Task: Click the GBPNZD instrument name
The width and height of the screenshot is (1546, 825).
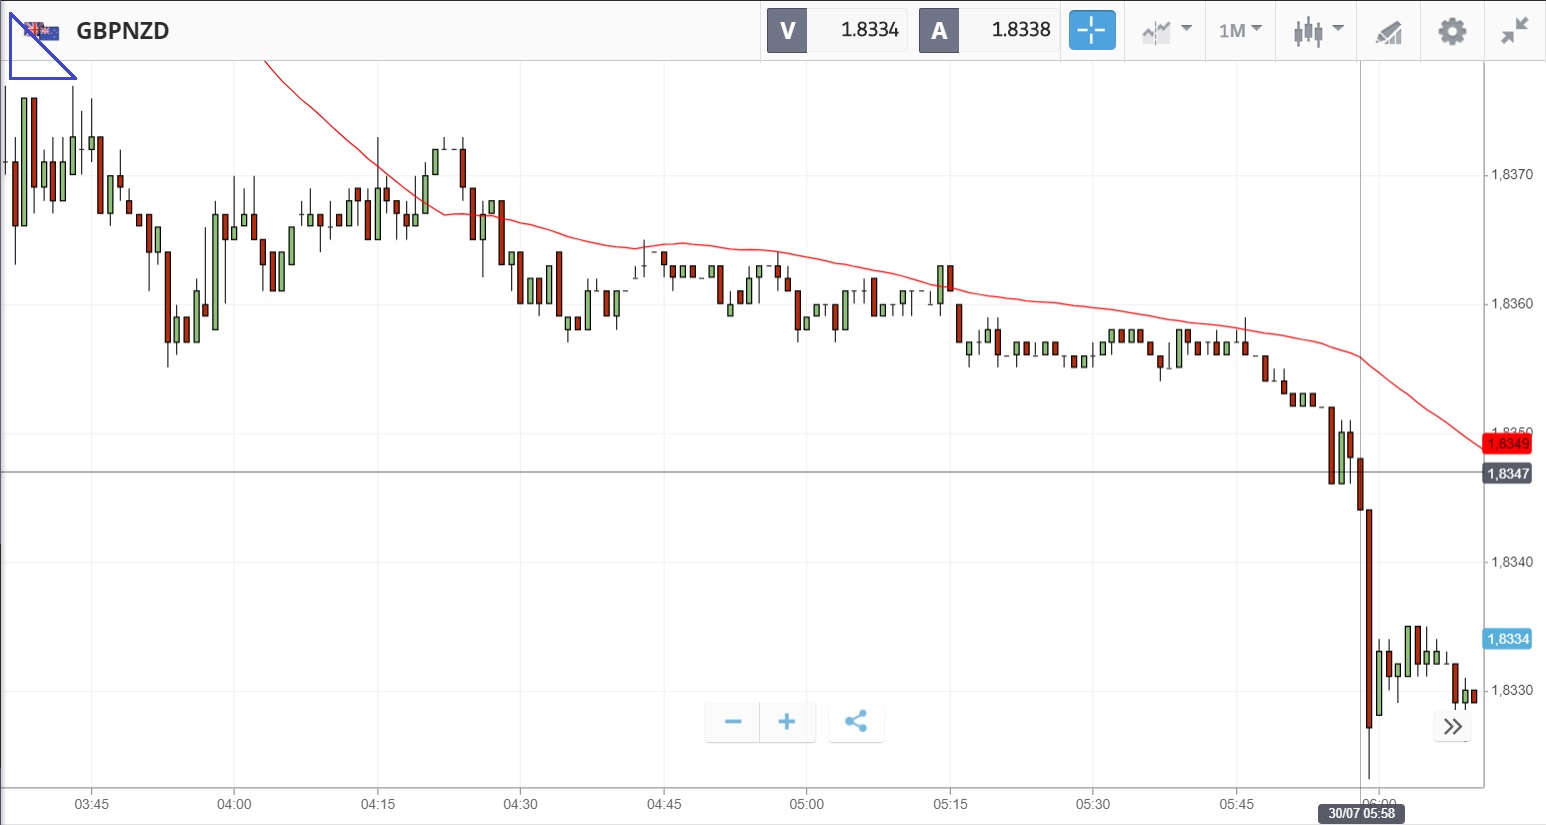Action: tap(123, 31)
